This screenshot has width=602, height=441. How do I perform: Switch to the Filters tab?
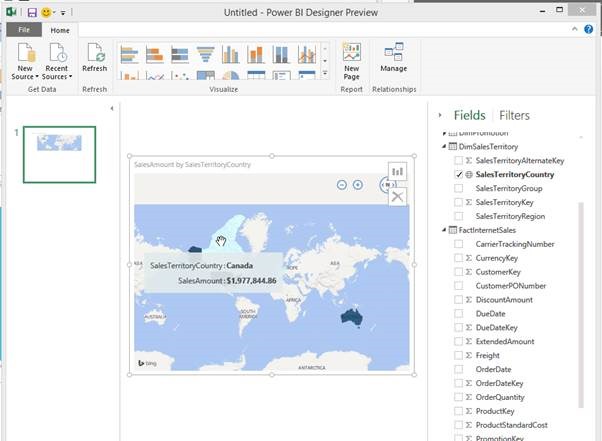514,115
